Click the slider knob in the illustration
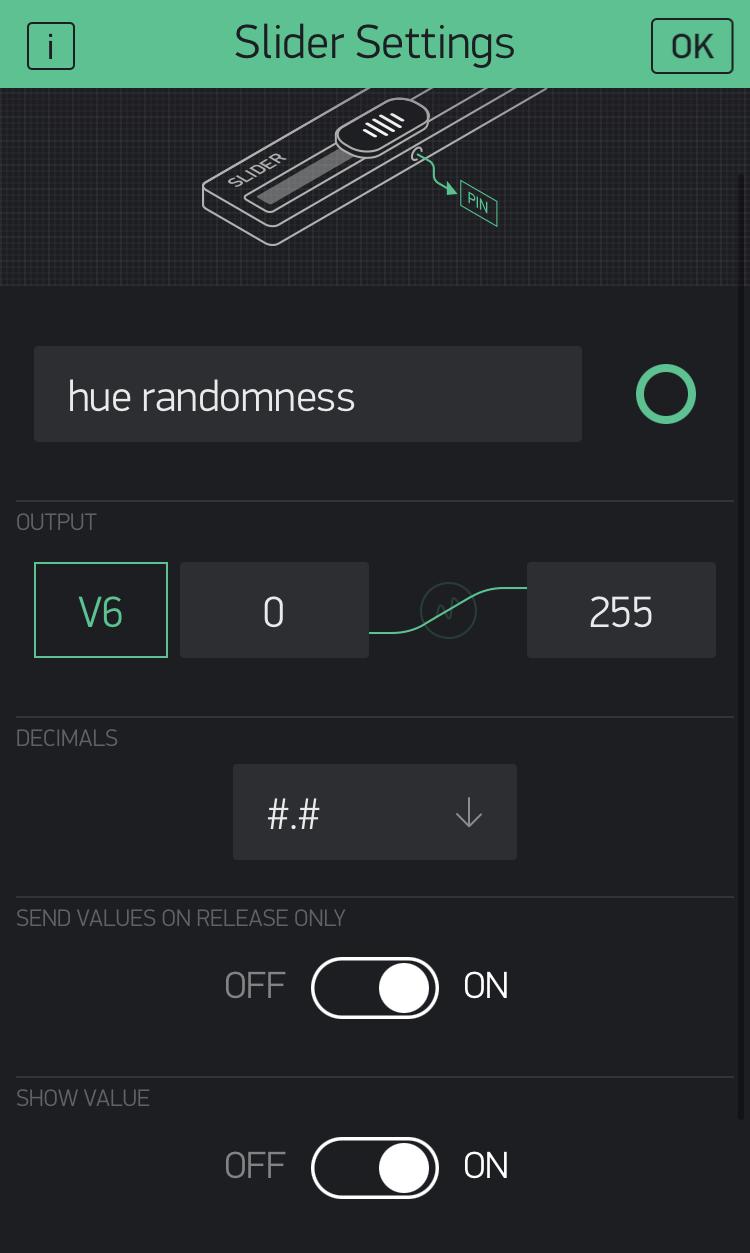Screen dimensions: 750x1253 382,125
